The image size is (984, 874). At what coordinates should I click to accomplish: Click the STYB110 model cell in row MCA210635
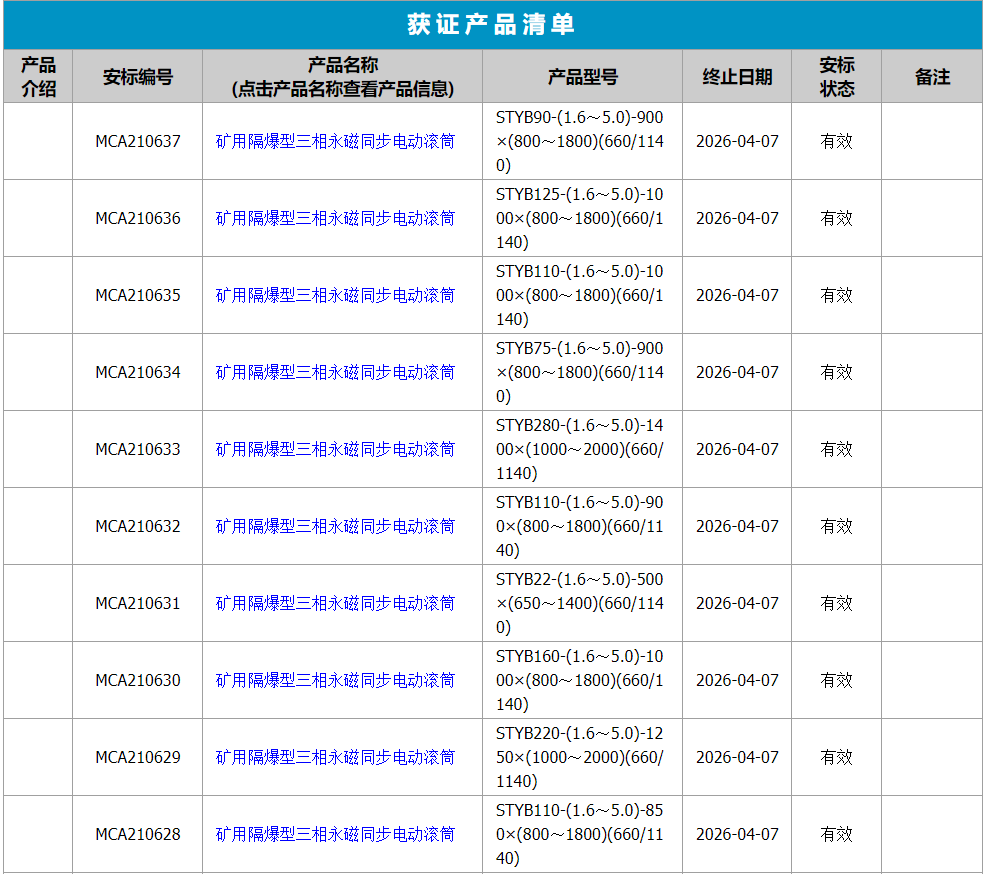pos(582,295)
